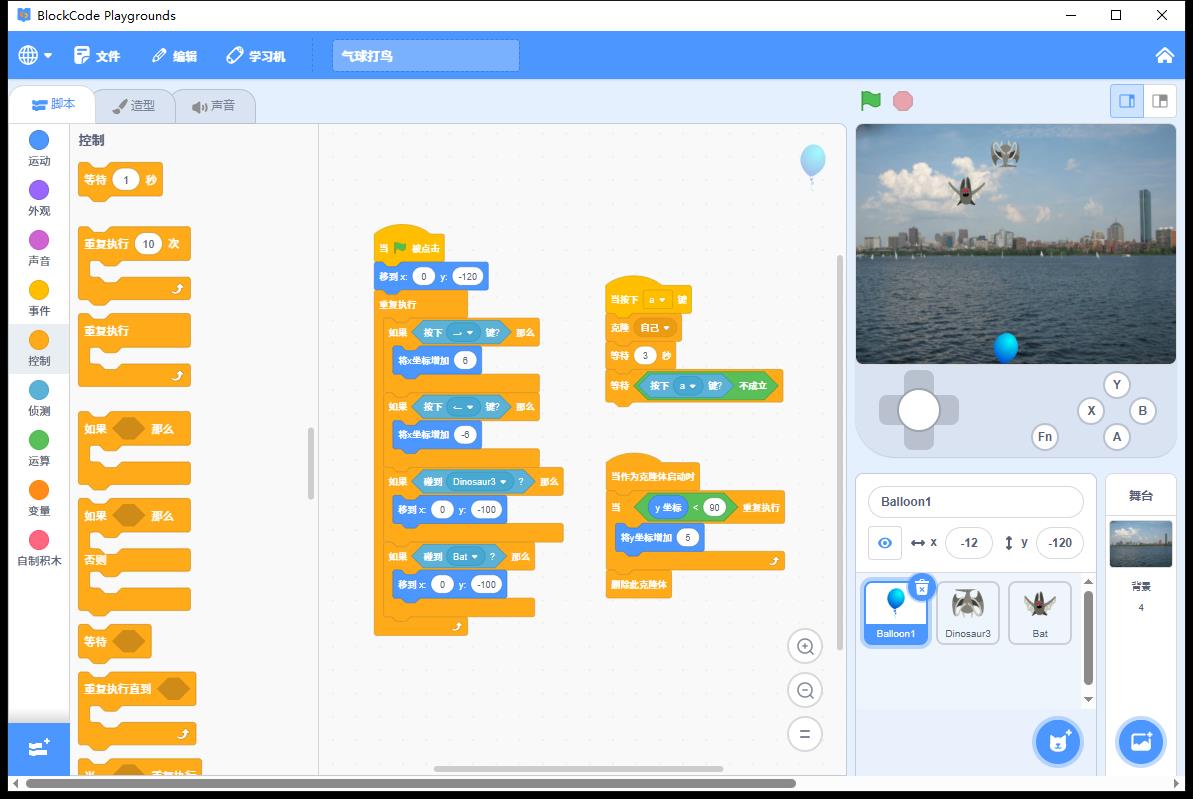Open key dropdown in 当按下 a 键 block
This screenshot has width=1193, height=799.
click(656, 300)
